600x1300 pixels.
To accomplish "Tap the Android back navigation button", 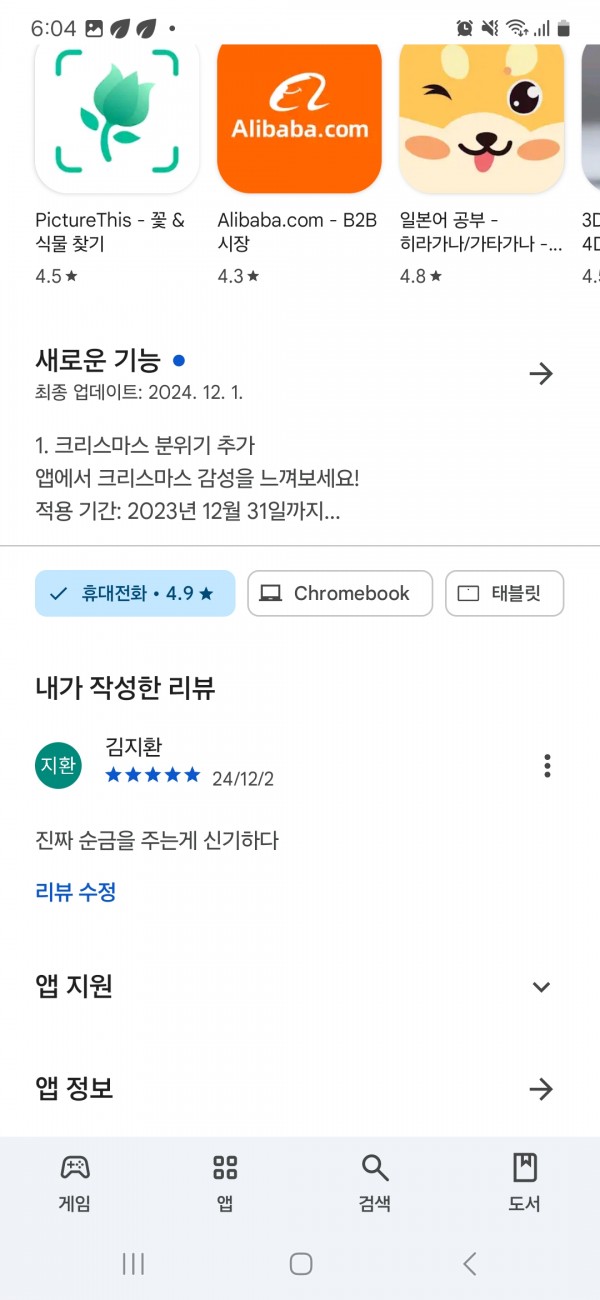I will (469, 1264).
